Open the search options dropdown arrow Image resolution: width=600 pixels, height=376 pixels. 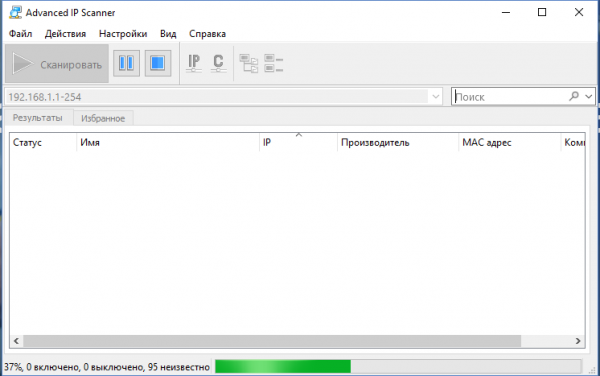click(589, 96)
